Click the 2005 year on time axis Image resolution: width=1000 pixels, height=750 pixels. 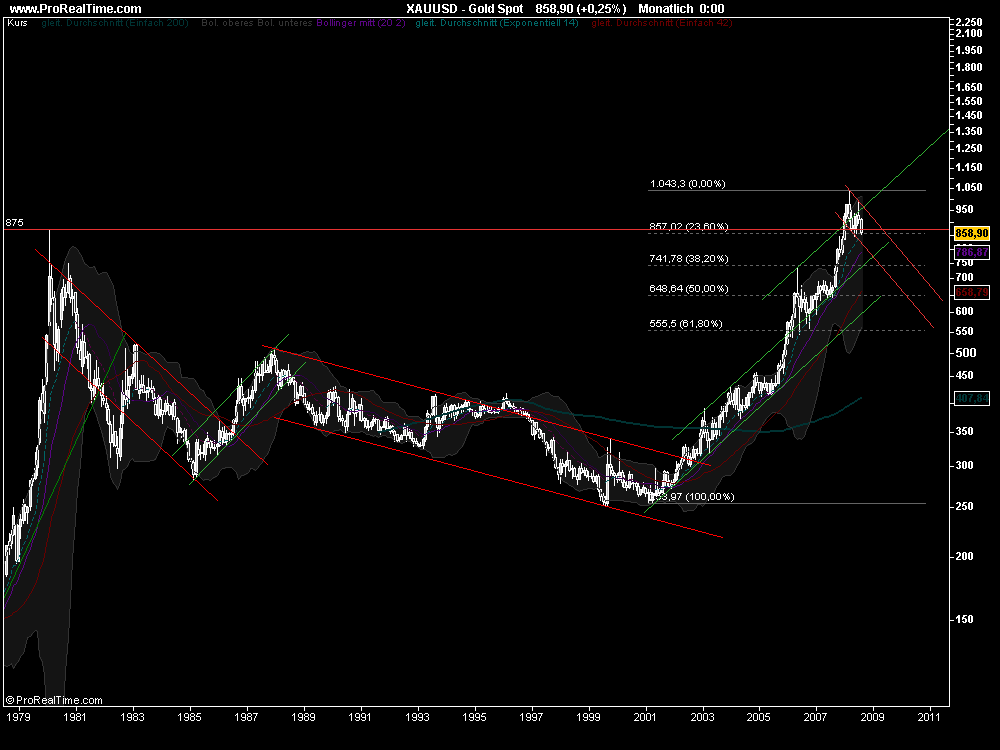tap(758, 717)
